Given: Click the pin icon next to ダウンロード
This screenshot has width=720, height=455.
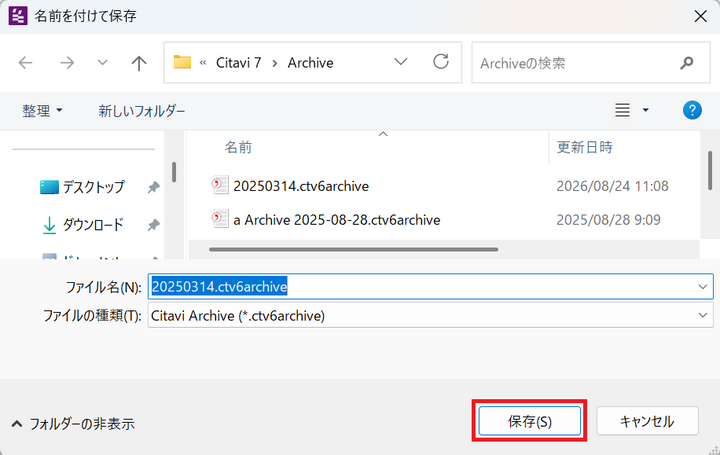Looking at the screenshot, I should (x=153, y=225).
